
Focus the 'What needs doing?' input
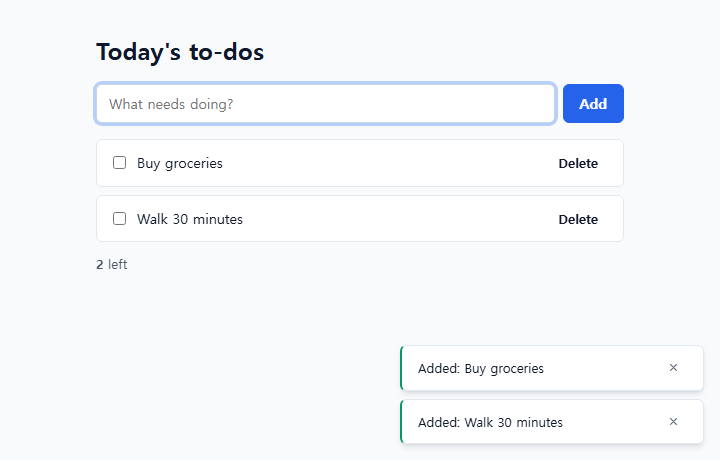tap(326, 104)
